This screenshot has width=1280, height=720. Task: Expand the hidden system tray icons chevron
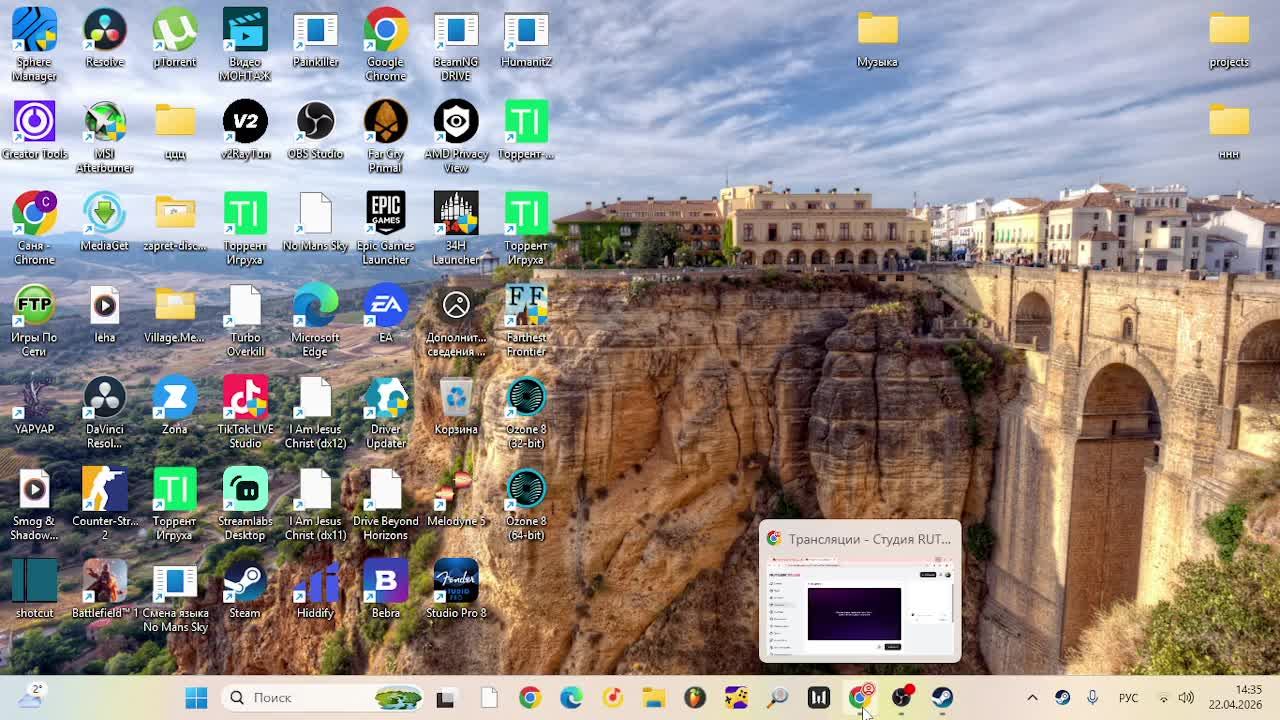pyautogui.click(x=1033, y=698)
